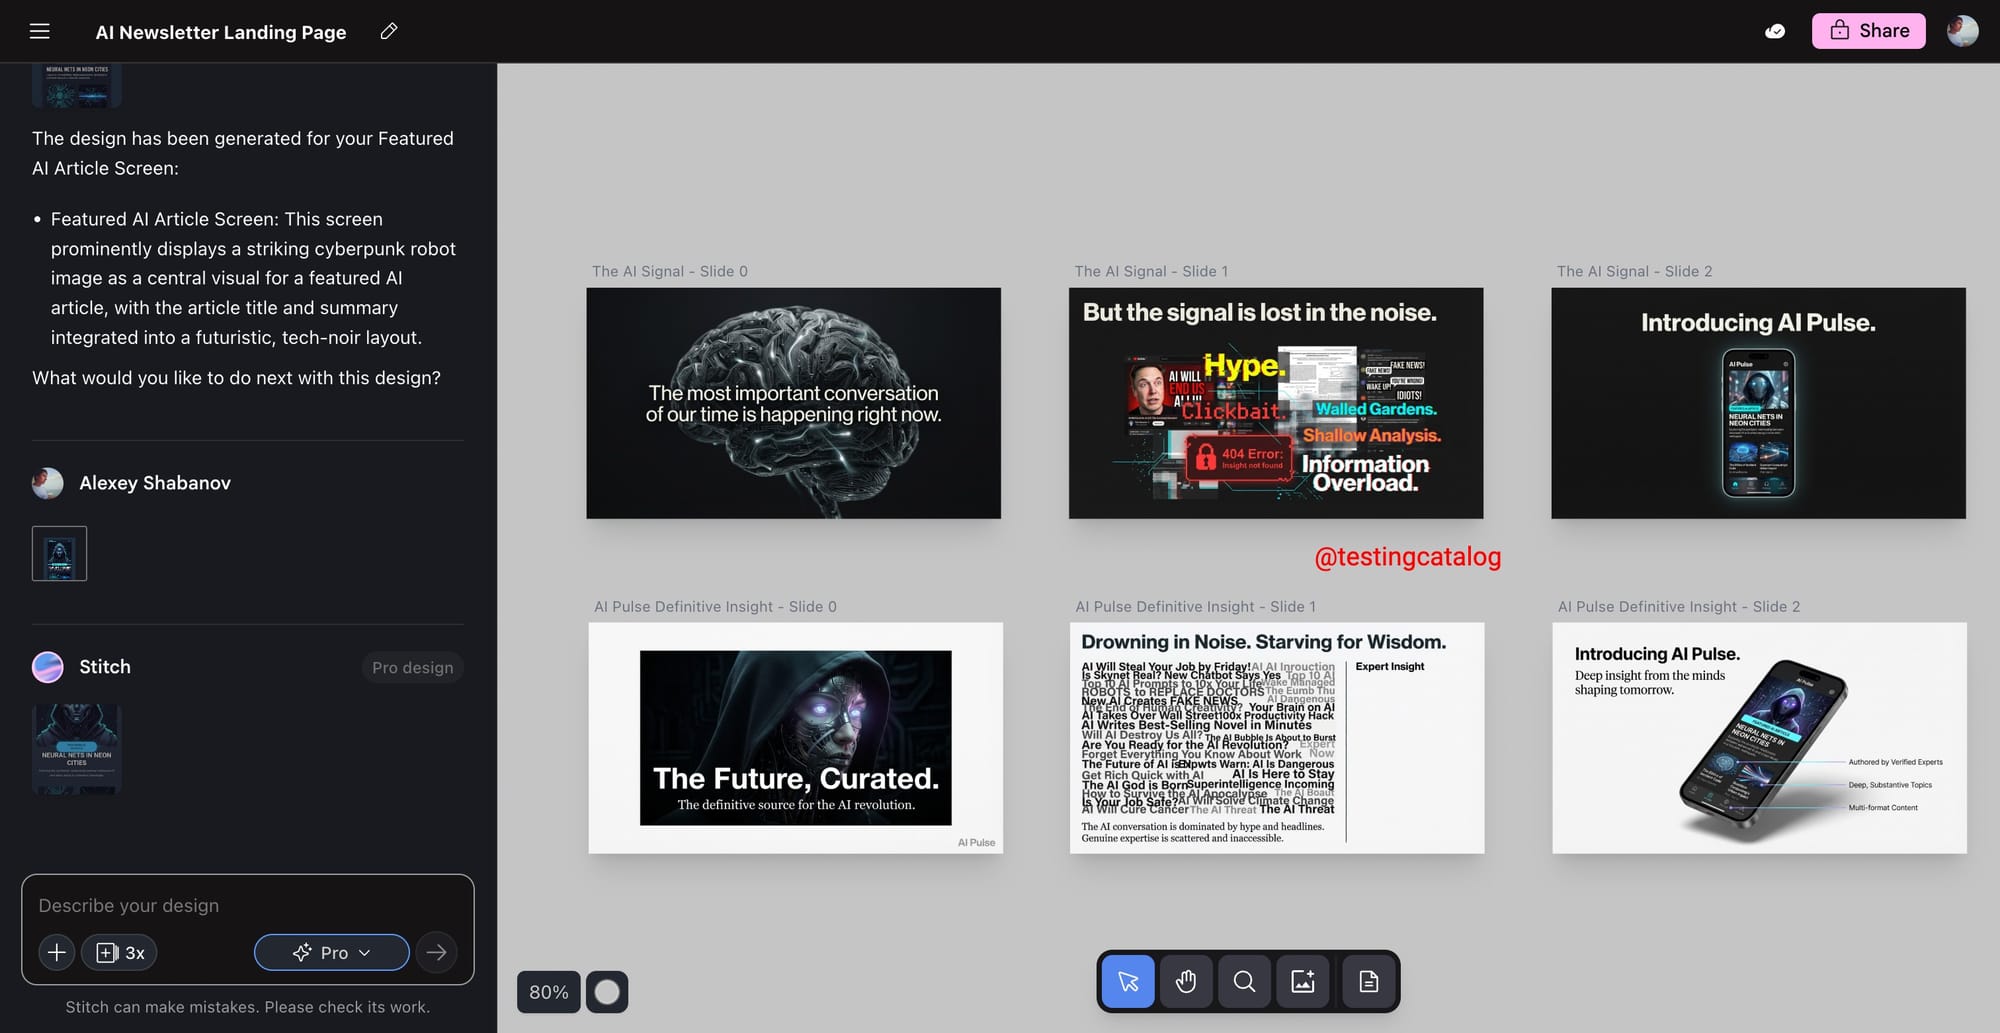Open the document notes tool
The width and height of the screenshot is (2000, 1033).
(1368, 981)
